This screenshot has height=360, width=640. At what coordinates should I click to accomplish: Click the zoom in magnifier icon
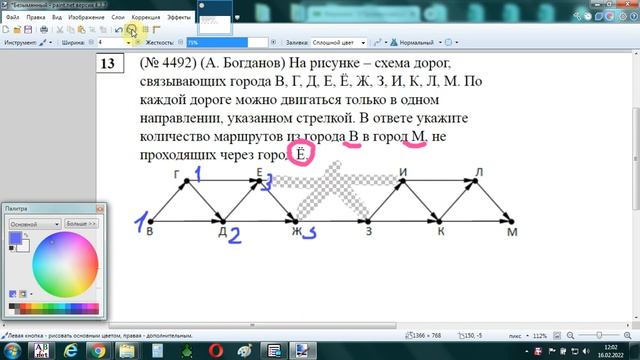[x=628, y=336]
